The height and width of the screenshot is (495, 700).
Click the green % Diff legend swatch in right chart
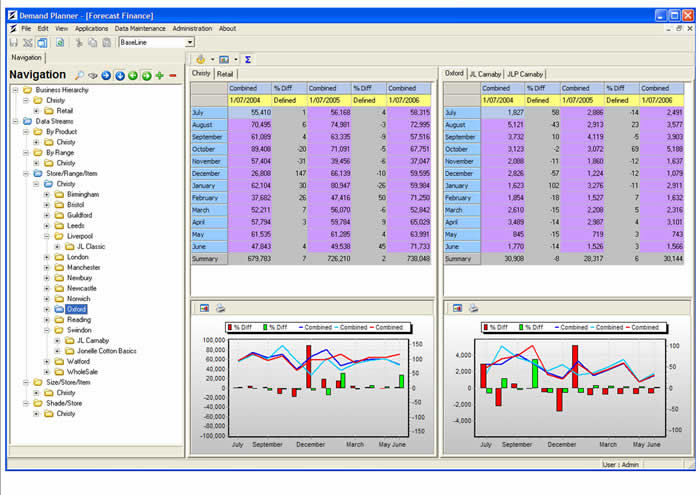point(521,327)
